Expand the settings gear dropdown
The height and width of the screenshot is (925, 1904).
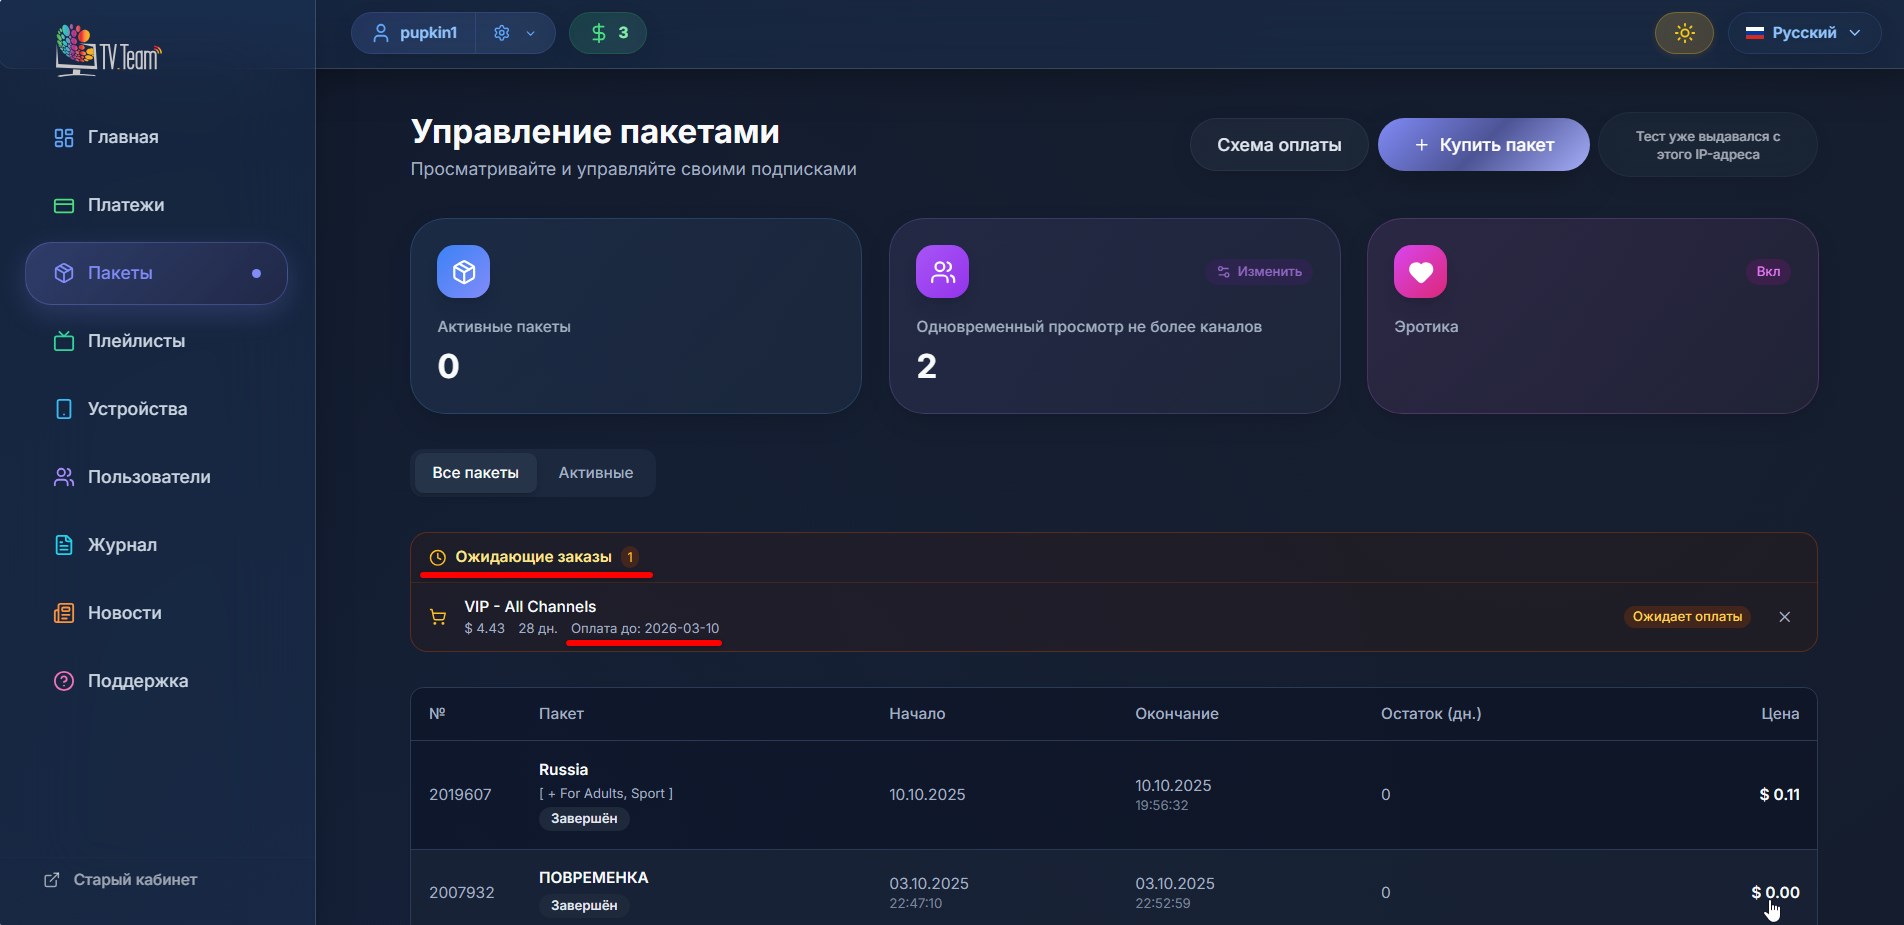514,33
